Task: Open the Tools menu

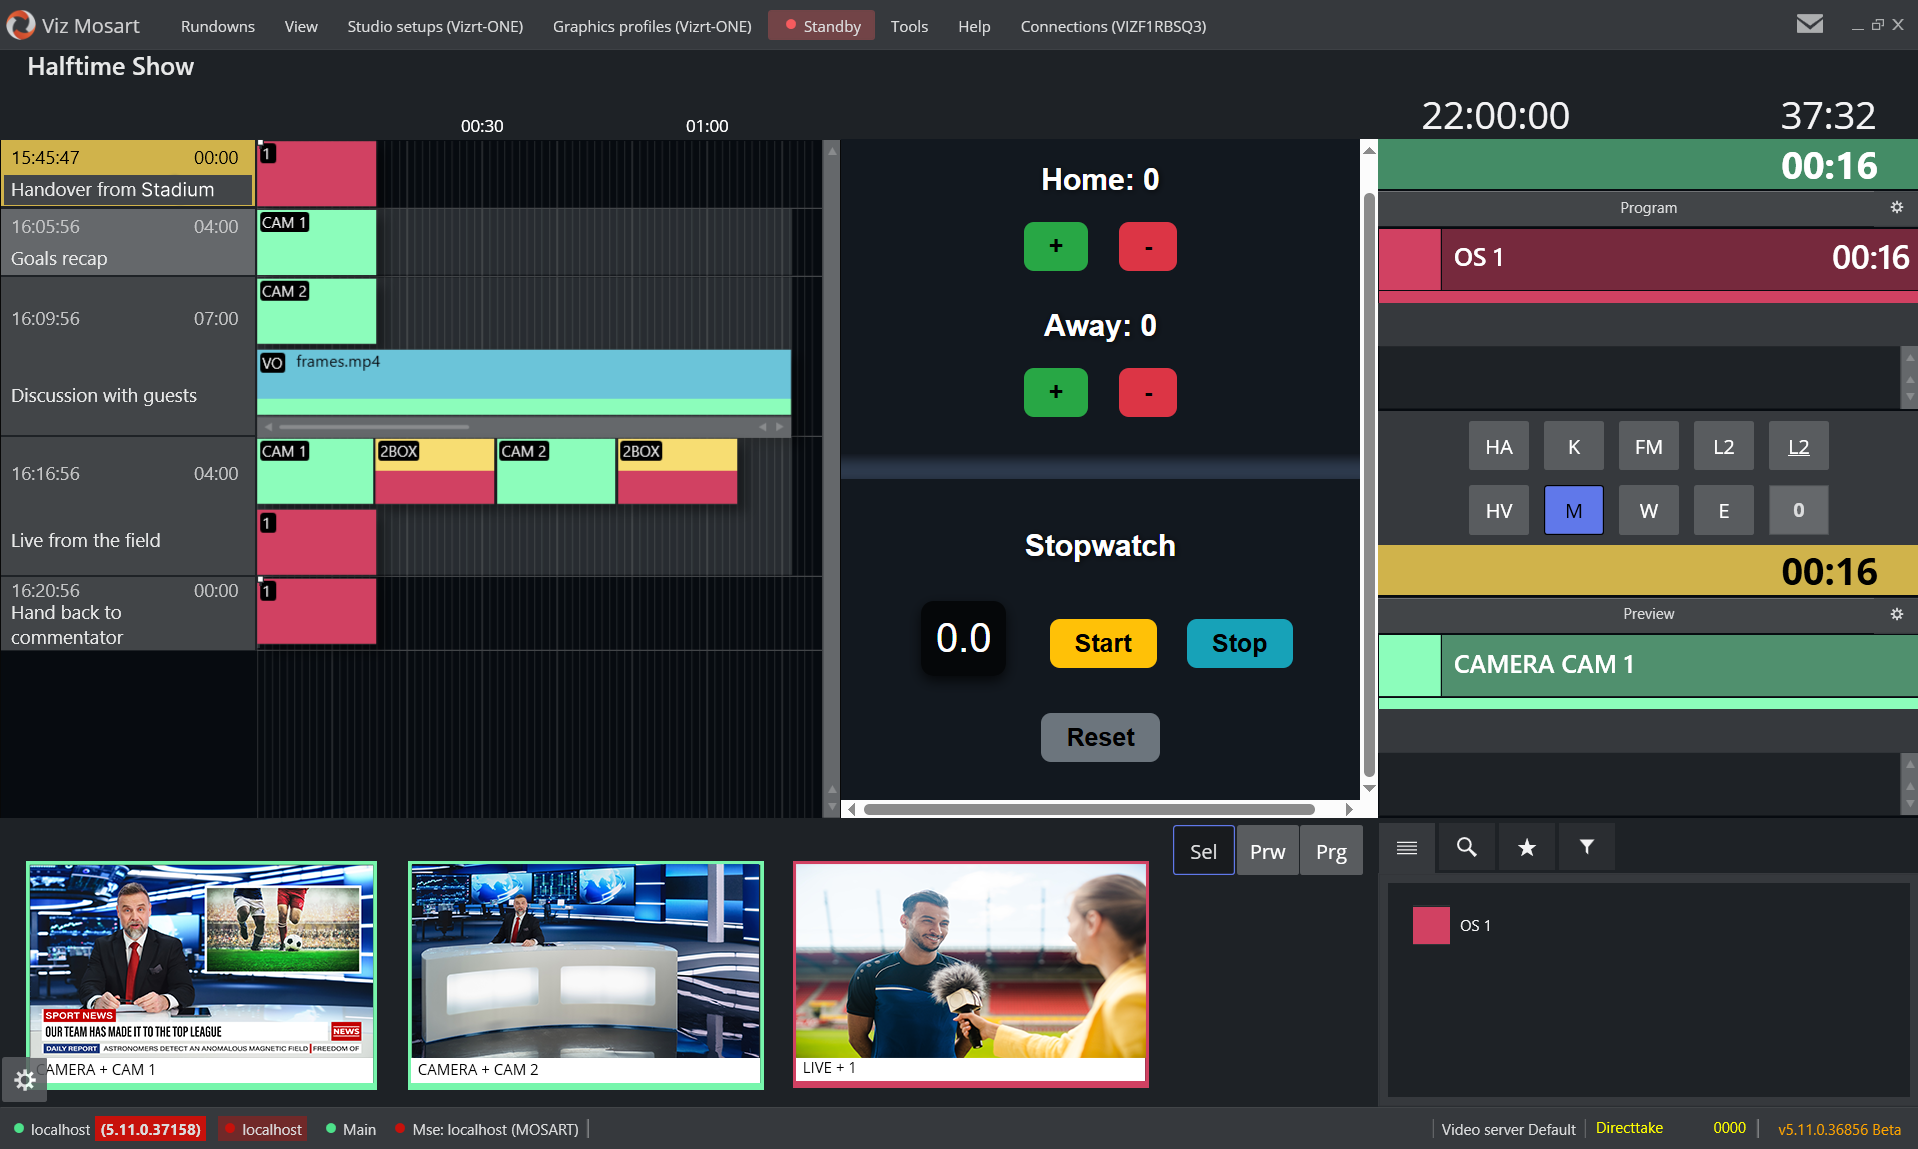Action: [909, 26]
